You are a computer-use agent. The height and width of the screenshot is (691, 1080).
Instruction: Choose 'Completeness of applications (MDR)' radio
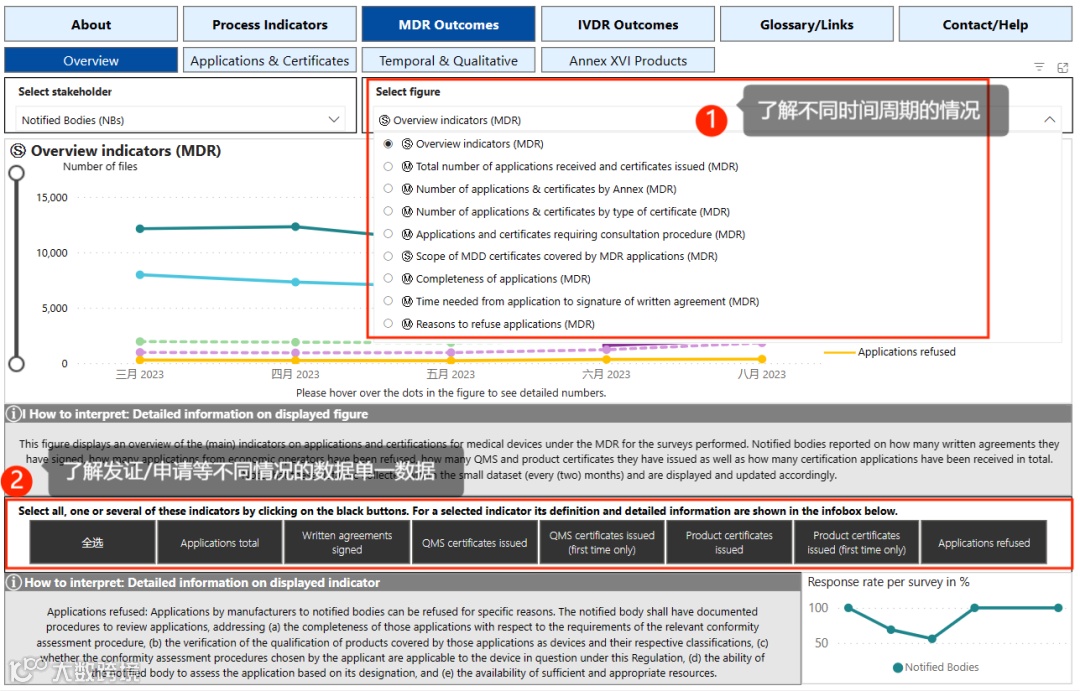click(388, 278)
